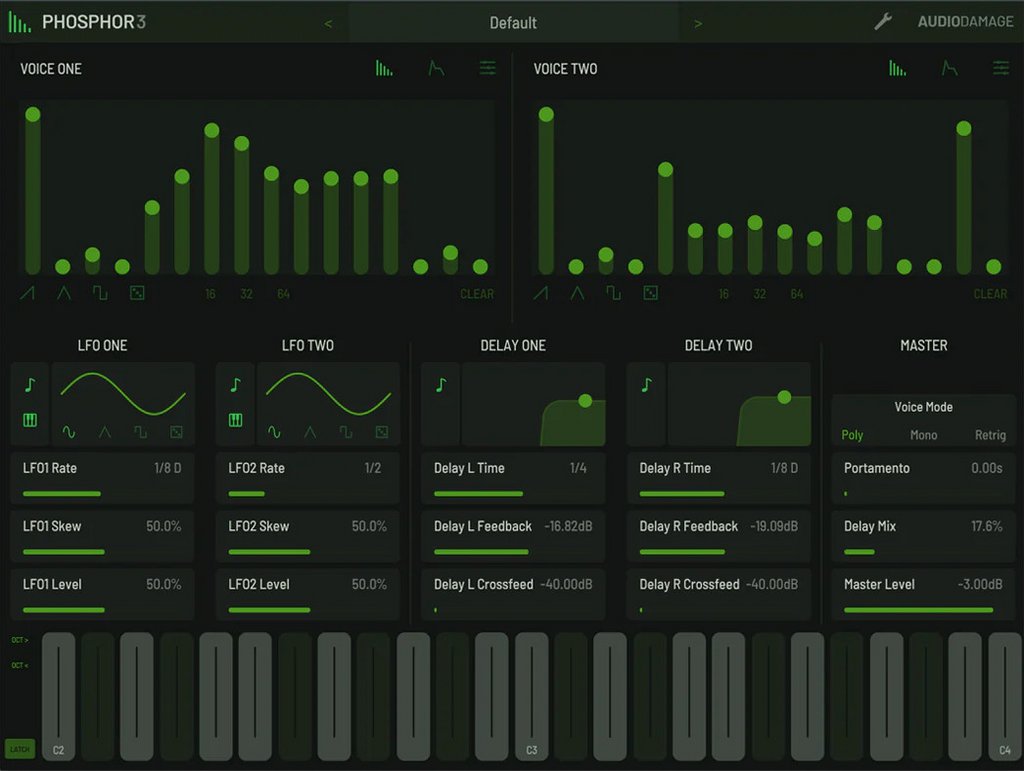1024x771 pixels.
Task: Set Voice Two partial count to 16
Action: click(724, 294)
